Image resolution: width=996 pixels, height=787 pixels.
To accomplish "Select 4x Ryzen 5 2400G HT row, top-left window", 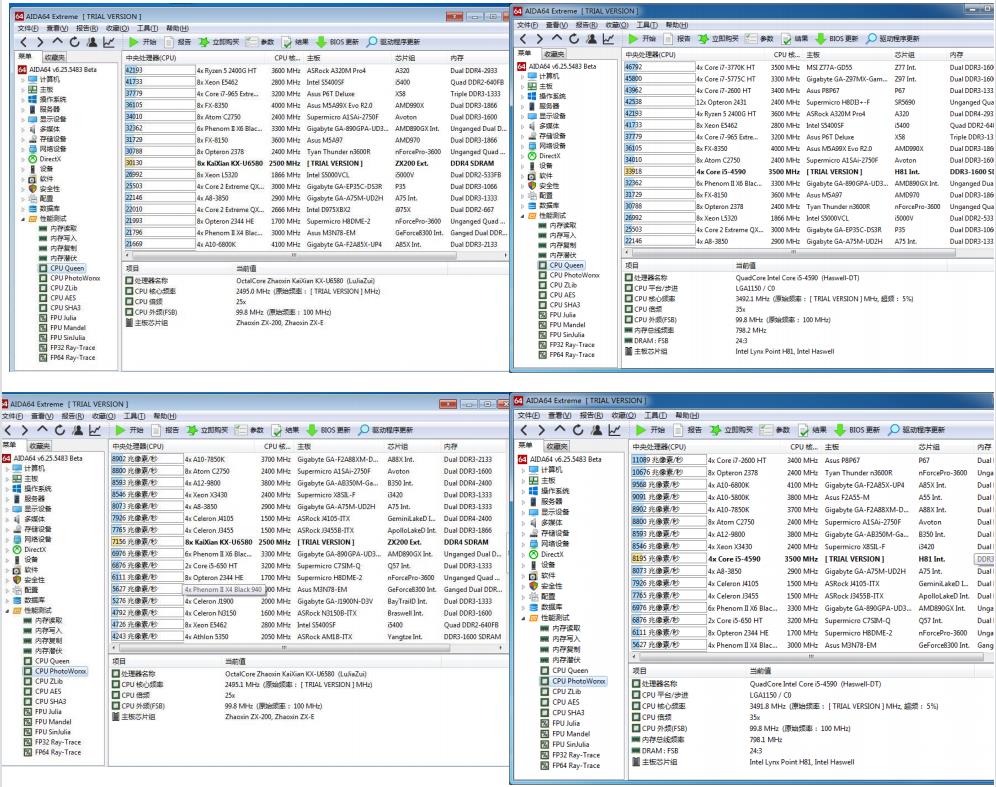I will pos(315,71).
